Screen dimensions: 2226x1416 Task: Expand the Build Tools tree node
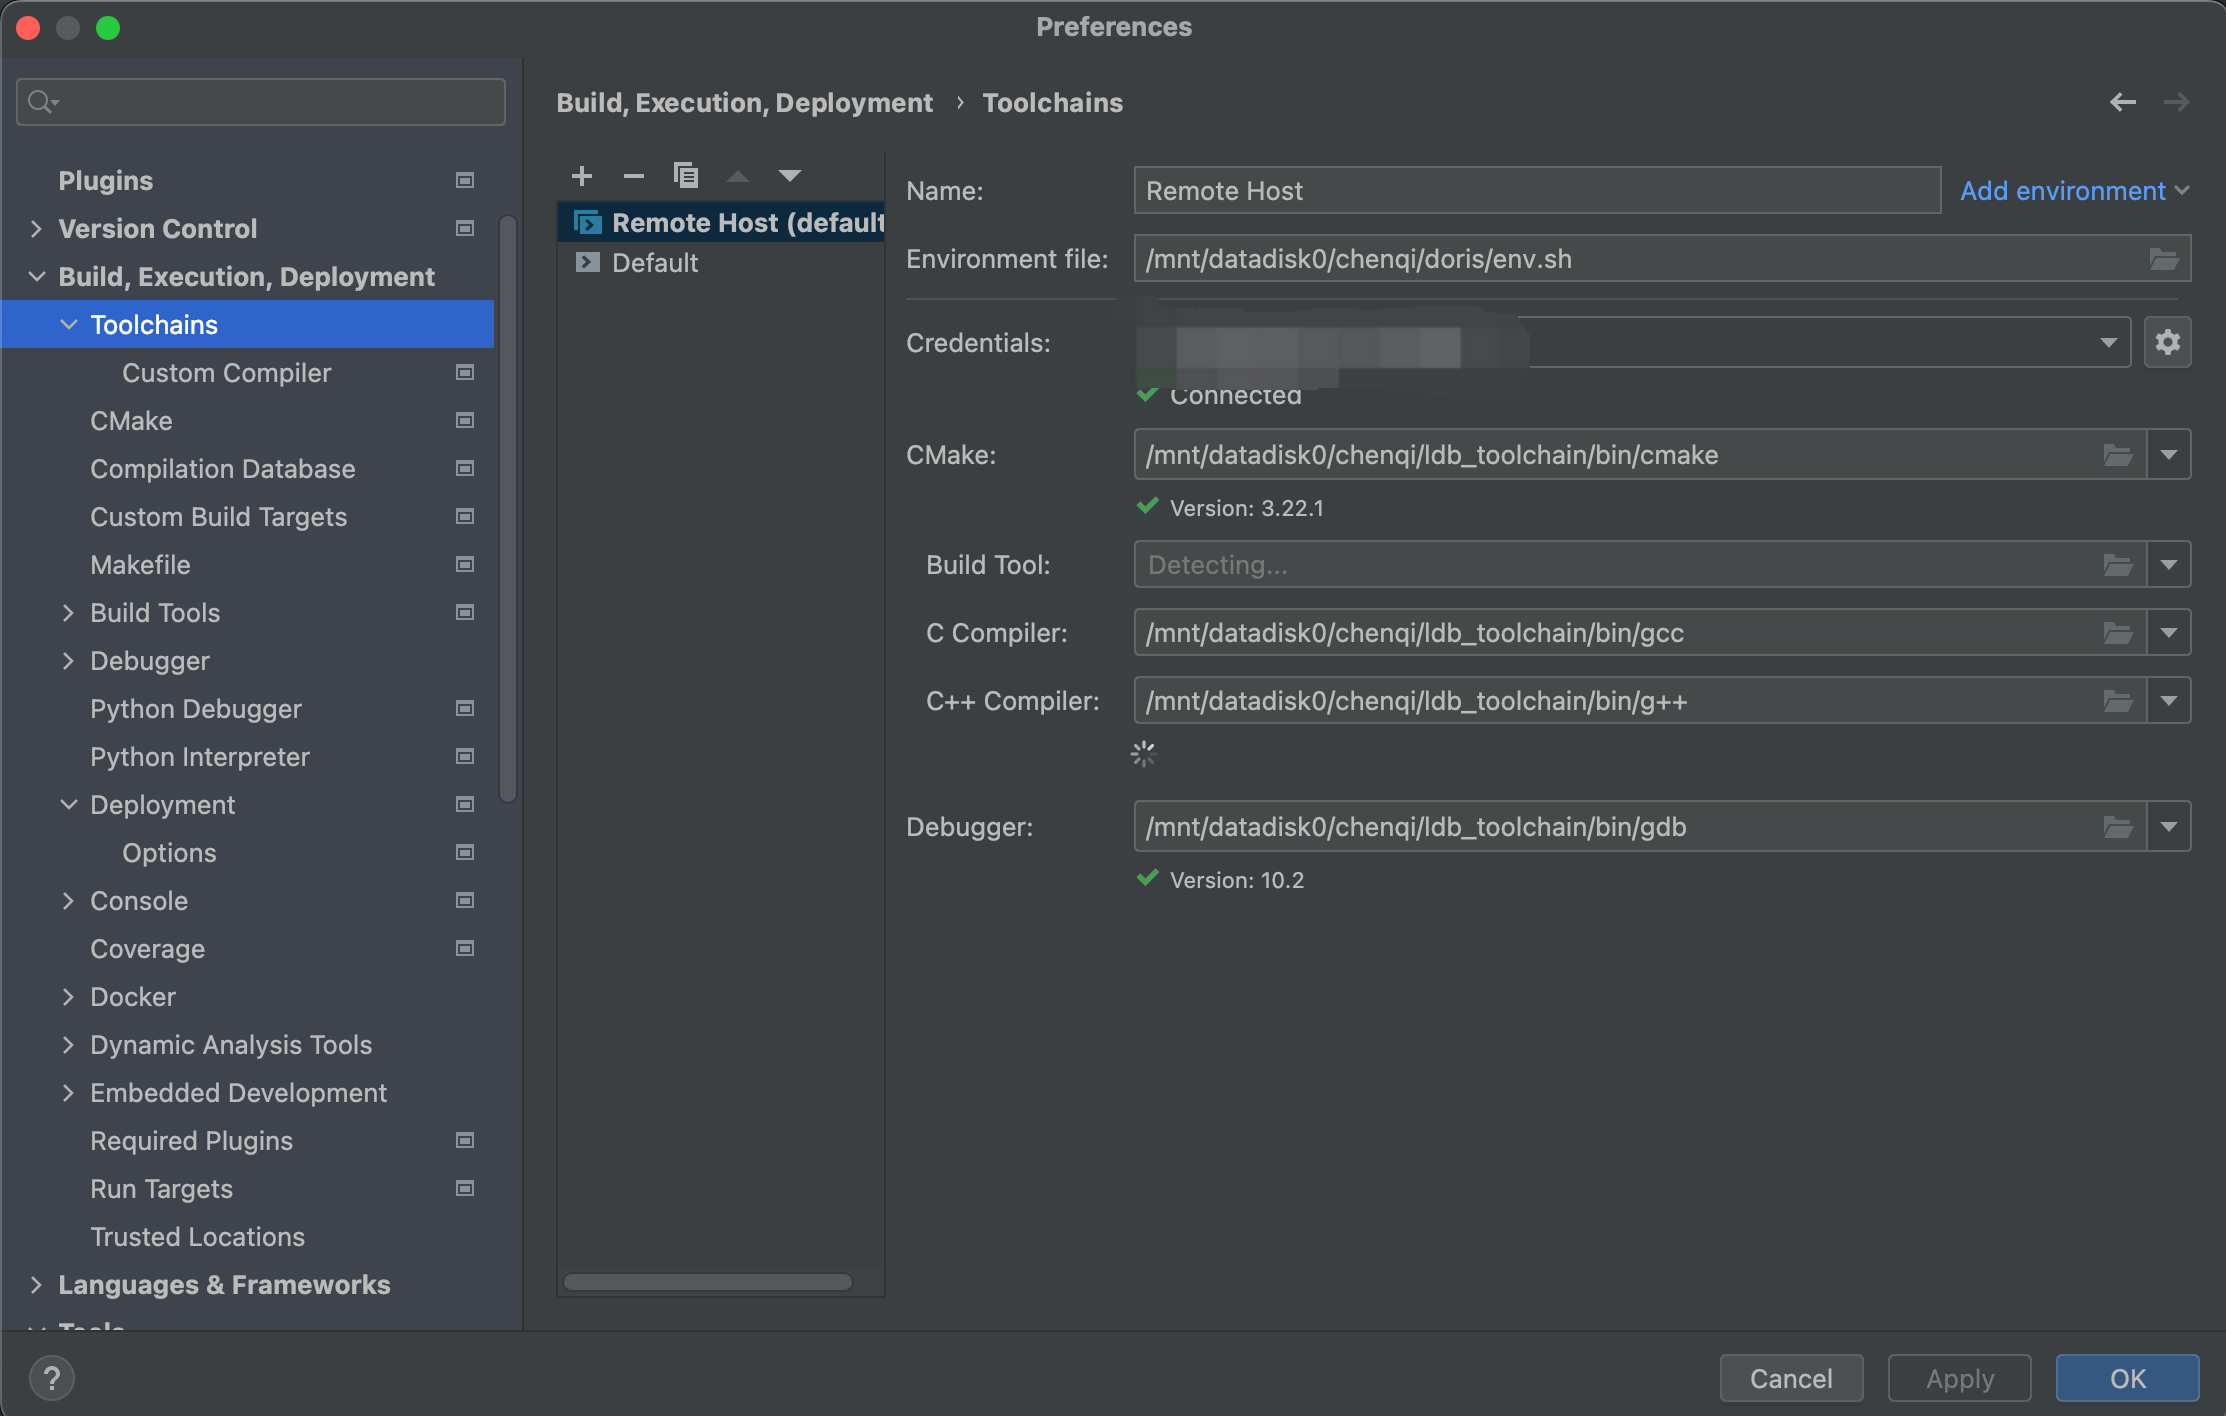point(68,613)
